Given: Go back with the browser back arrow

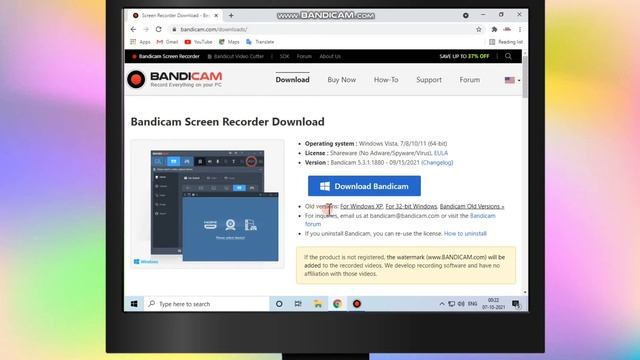Looking at the screenshot, I should click(133, 29).
